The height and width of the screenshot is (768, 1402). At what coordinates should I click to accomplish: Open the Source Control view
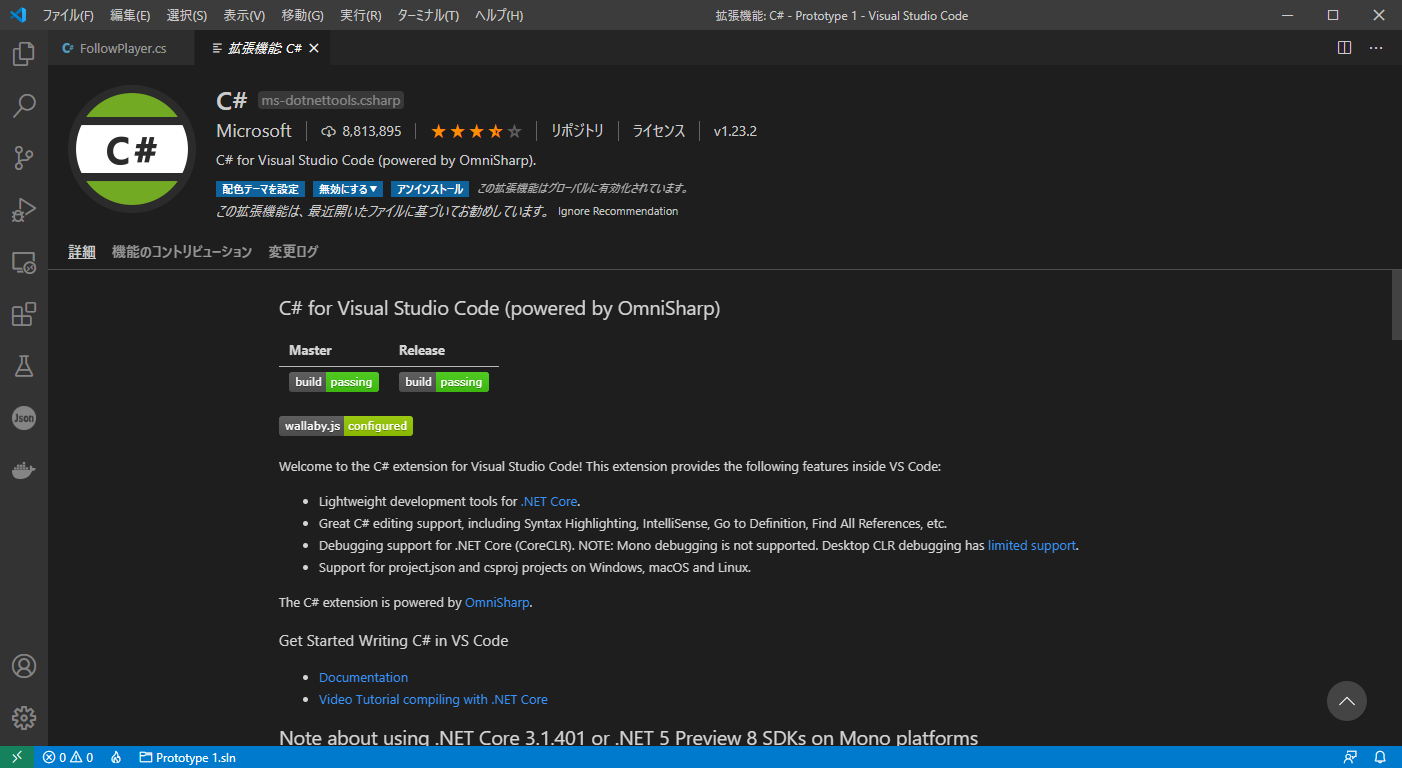click(x=24, y=158)
